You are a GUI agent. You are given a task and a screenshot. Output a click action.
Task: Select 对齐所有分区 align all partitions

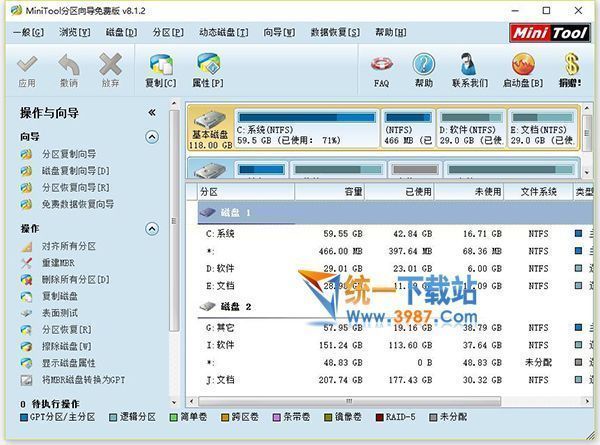pyautogui.click(x=69, y=246)
